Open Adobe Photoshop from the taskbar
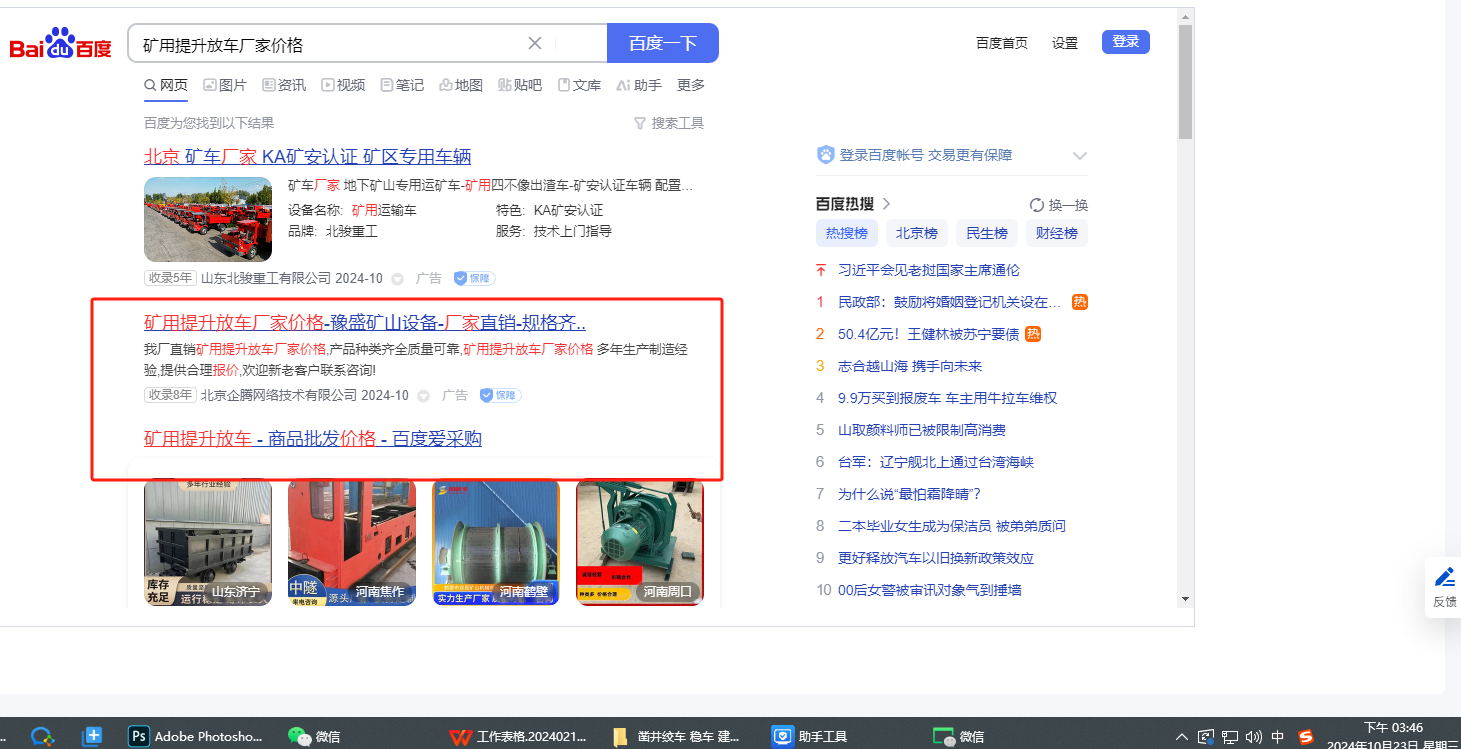 197,736
